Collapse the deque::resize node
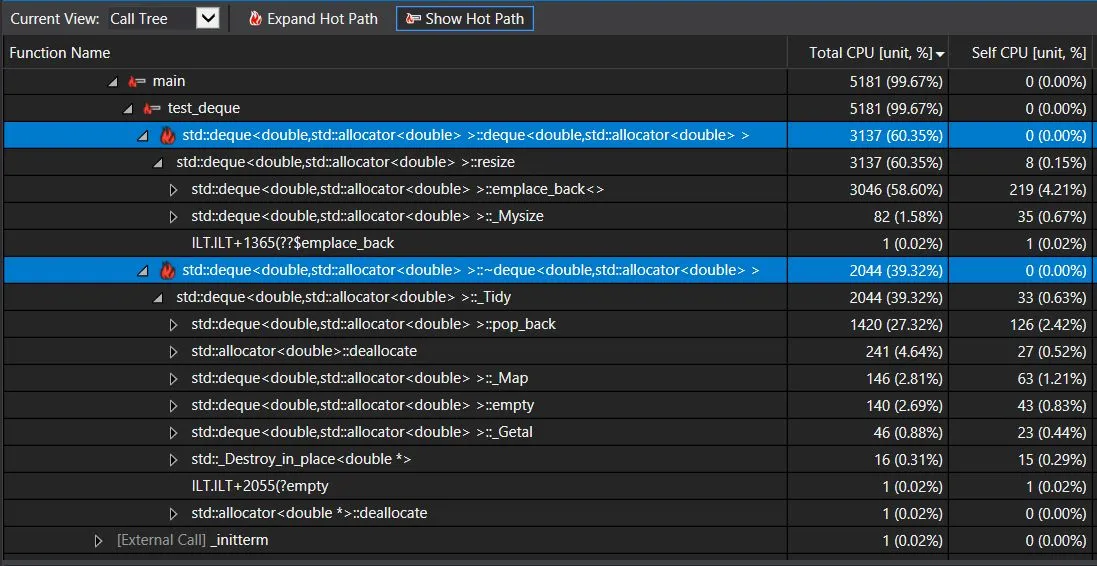Screen dimensions: 1097x566 pos(158,163)
